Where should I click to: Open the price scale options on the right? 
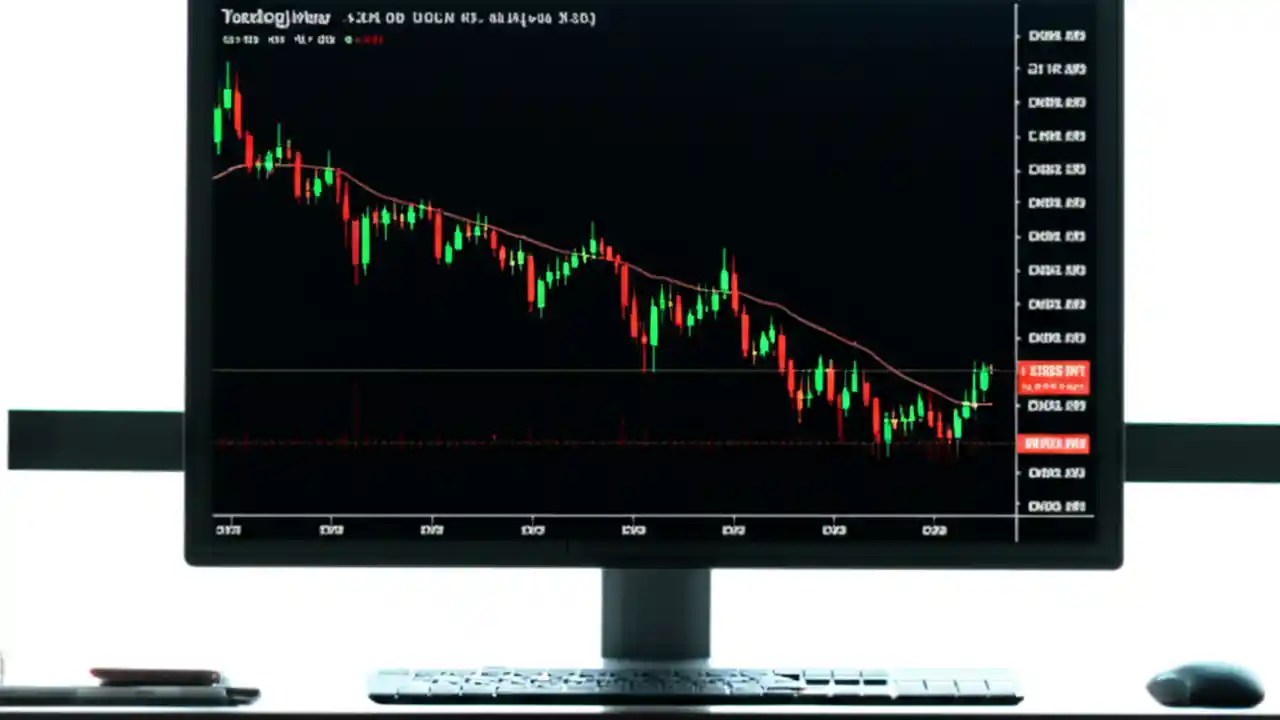(x=1056, y=270)
